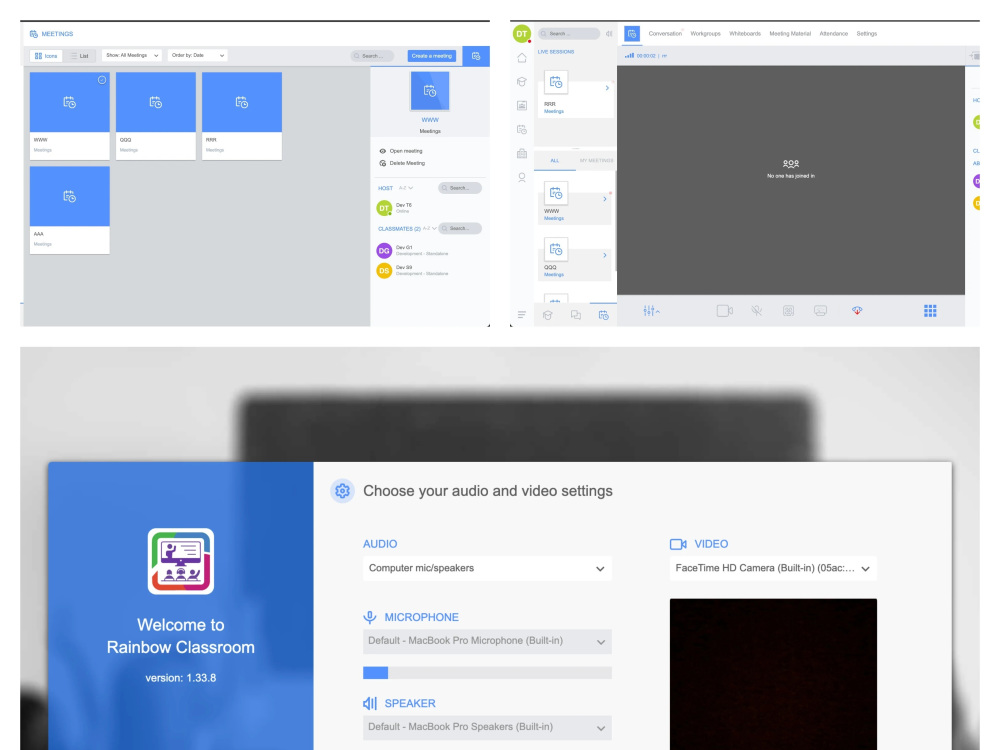Open the Order by: Date dropdown
The height and width of the screenshot is (750, 1000).
coord(198,55)
